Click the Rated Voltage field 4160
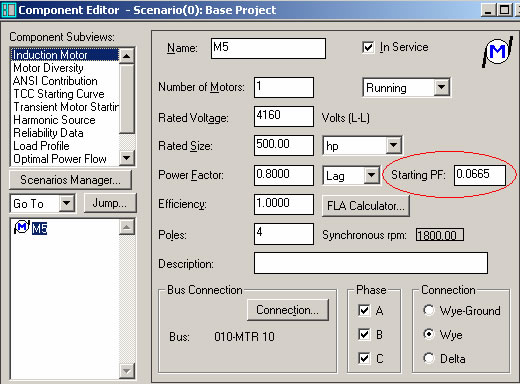Screen dimensions: 520x384 click(284, 116)
